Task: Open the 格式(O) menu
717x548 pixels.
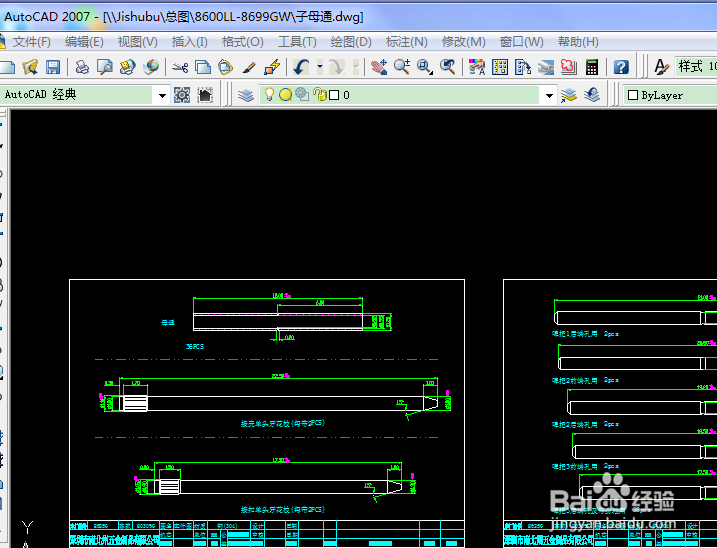Action: pos(243,42)
